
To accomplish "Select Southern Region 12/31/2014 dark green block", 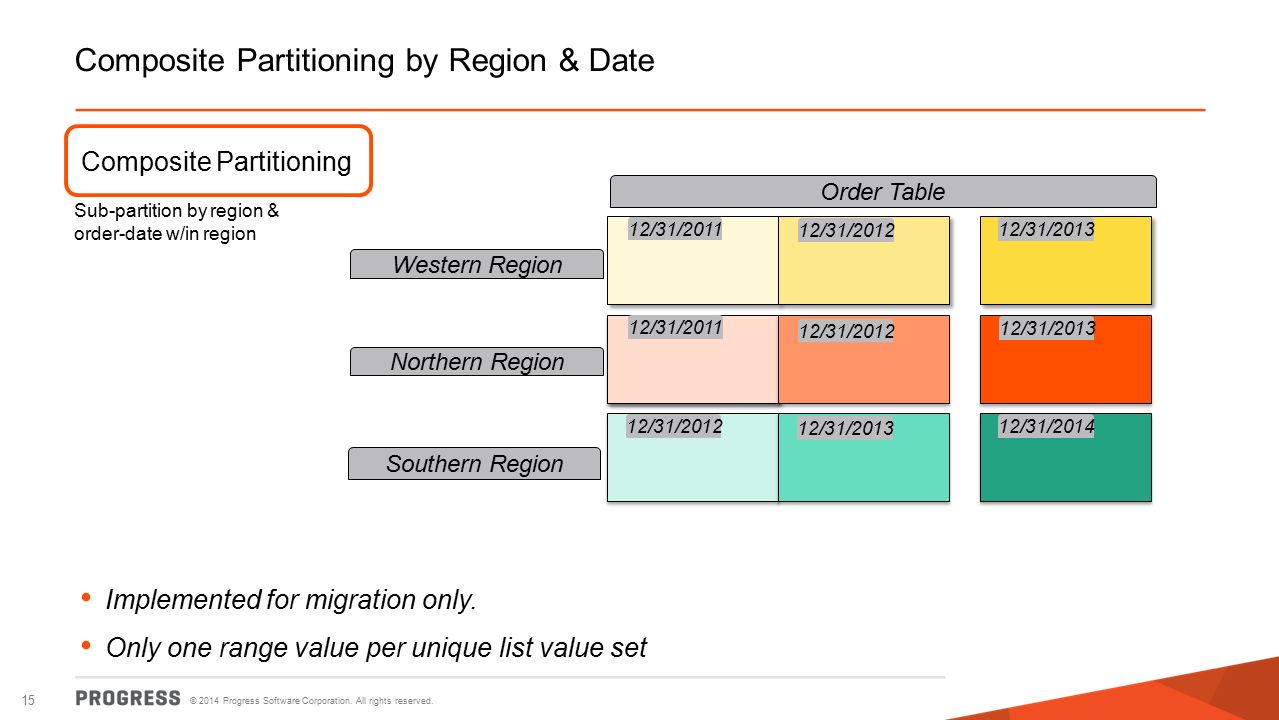I will click(1066, 457).
